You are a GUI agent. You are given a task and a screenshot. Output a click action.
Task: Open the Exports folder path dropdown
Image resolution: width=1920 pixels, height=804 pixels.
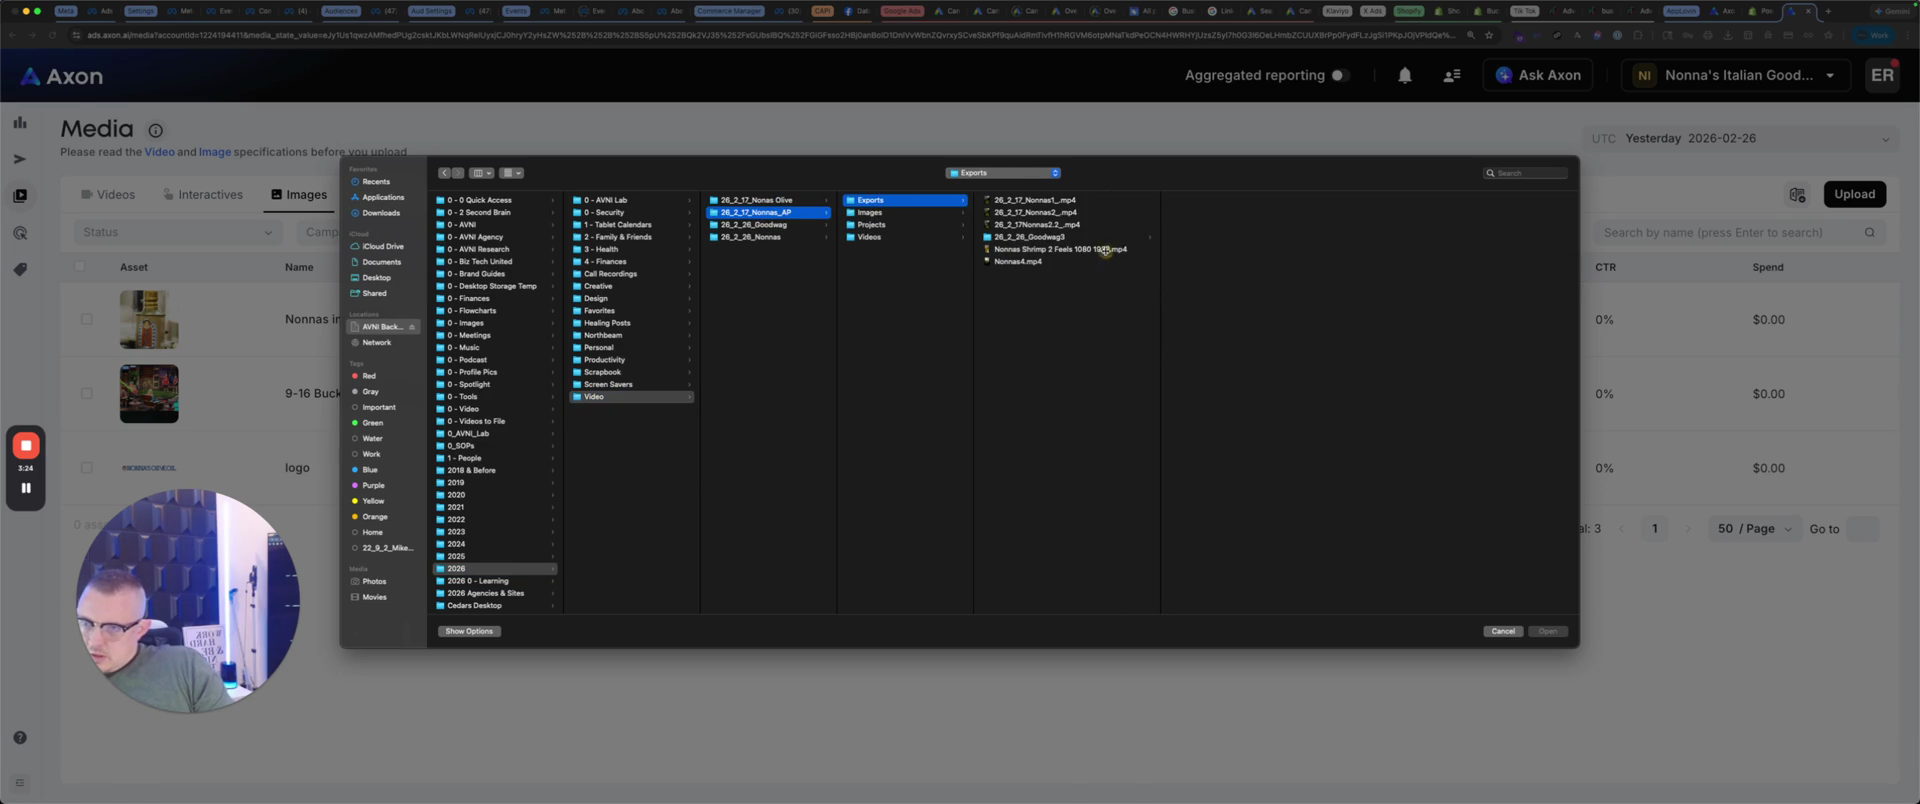1003,173
